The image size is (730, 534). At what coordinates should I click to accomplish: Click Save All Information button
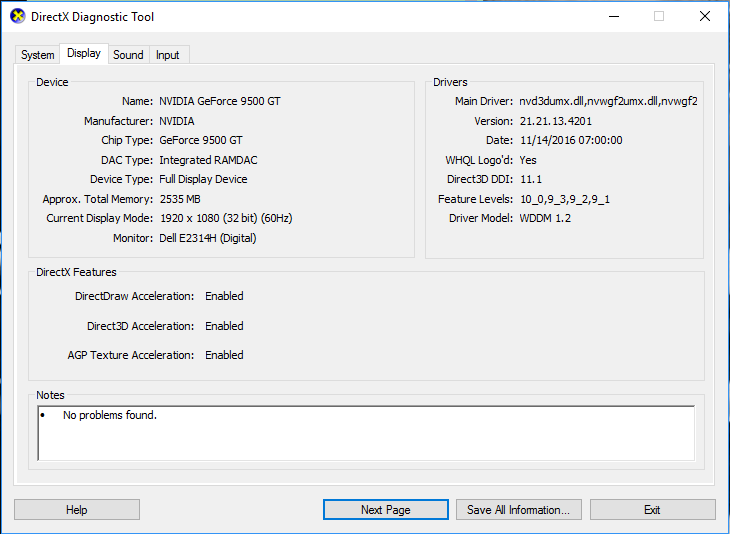[x=519, y=510]
